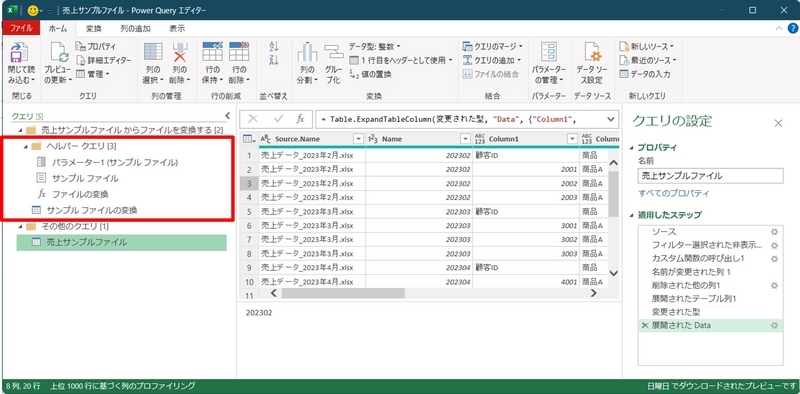800x394 pixels.
Task: Open the Name column filter dropdown
Action: coord(465,139)
